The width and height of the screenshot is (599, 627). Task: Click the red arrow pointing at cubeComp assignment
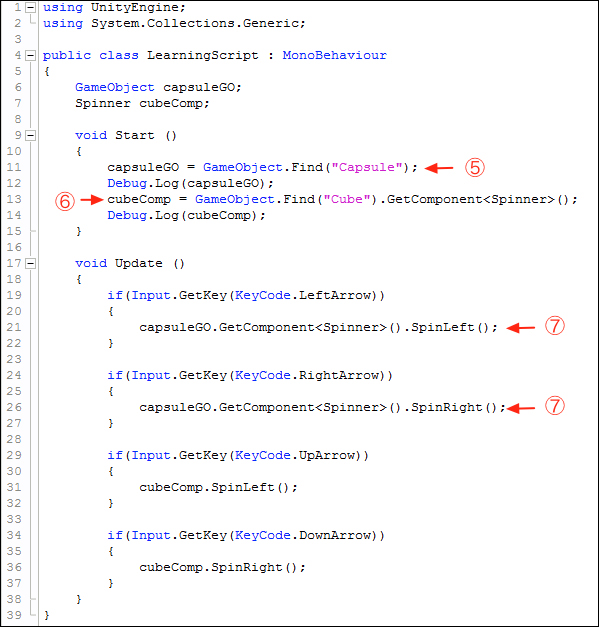tap(92, 200)
